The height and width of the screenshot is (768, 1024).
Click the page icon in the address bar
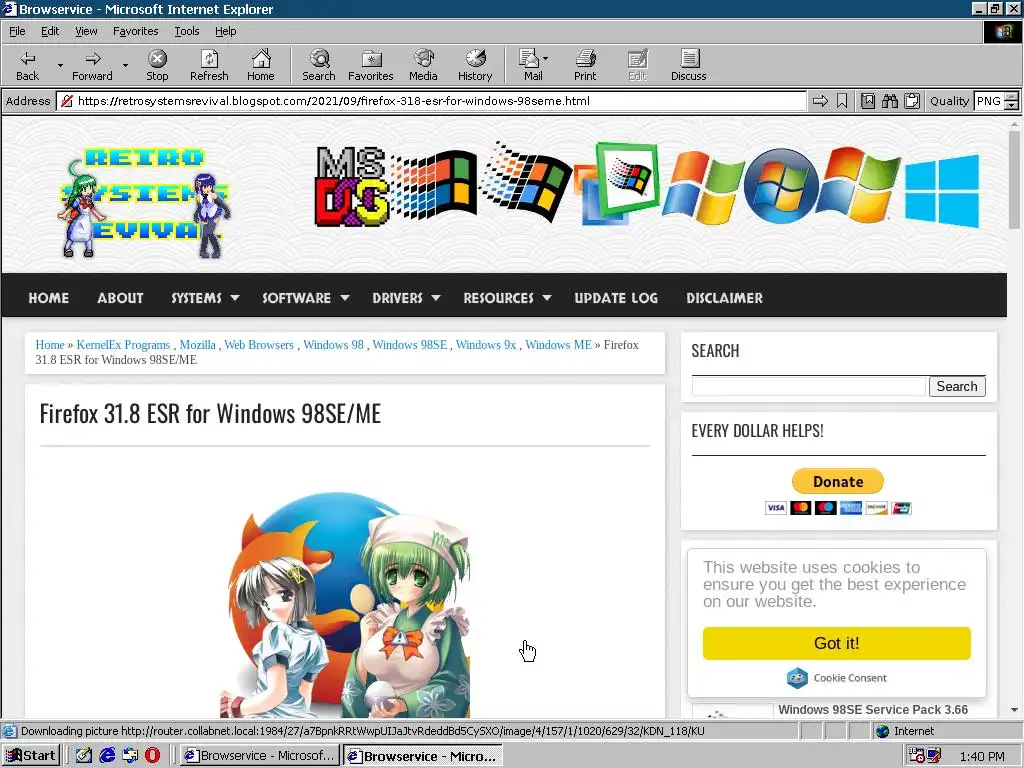tap(66, 101)
